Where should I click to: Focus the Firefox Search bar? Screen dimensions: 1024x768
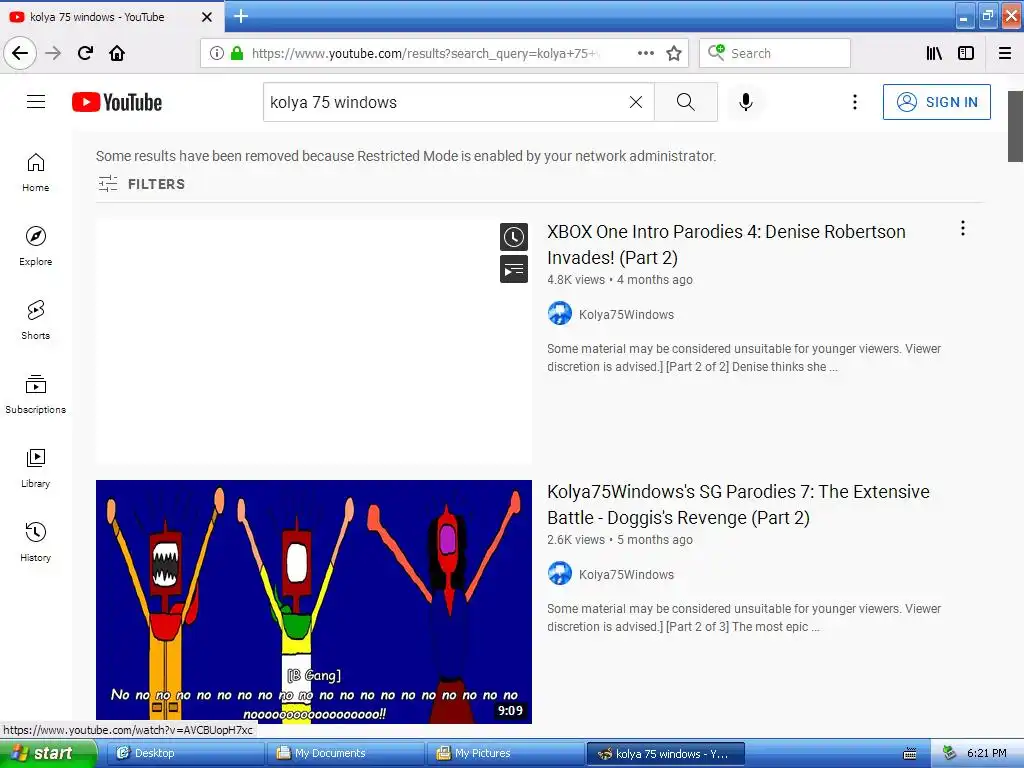click(775, 53)
